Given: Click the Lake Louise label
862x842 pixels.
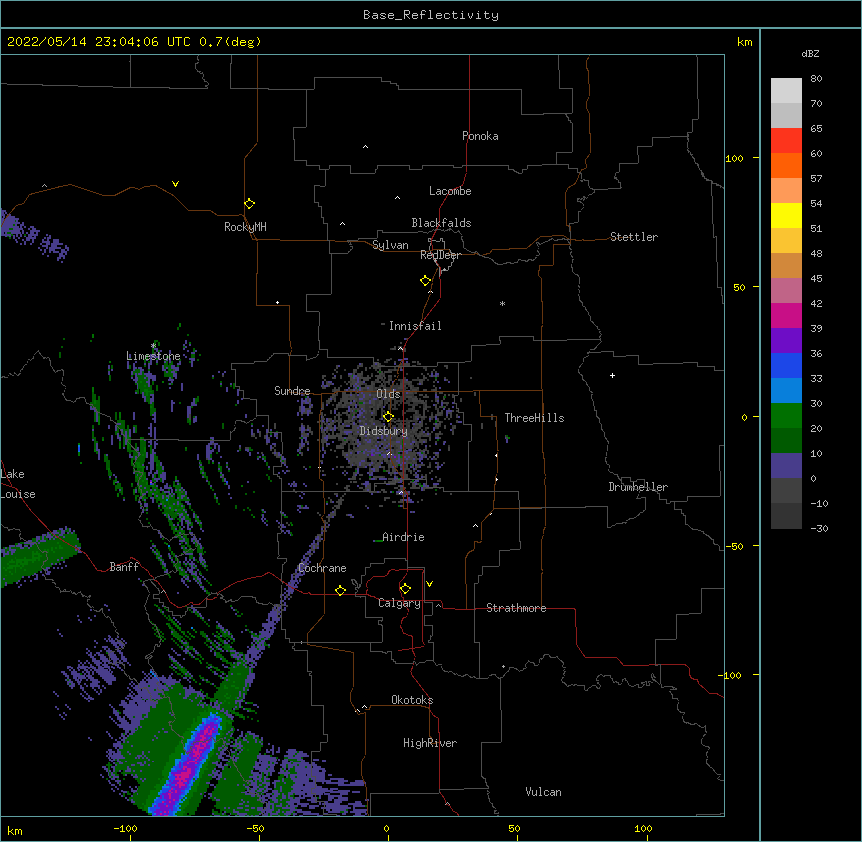Looking at the screenshot, I should [18, 484].
